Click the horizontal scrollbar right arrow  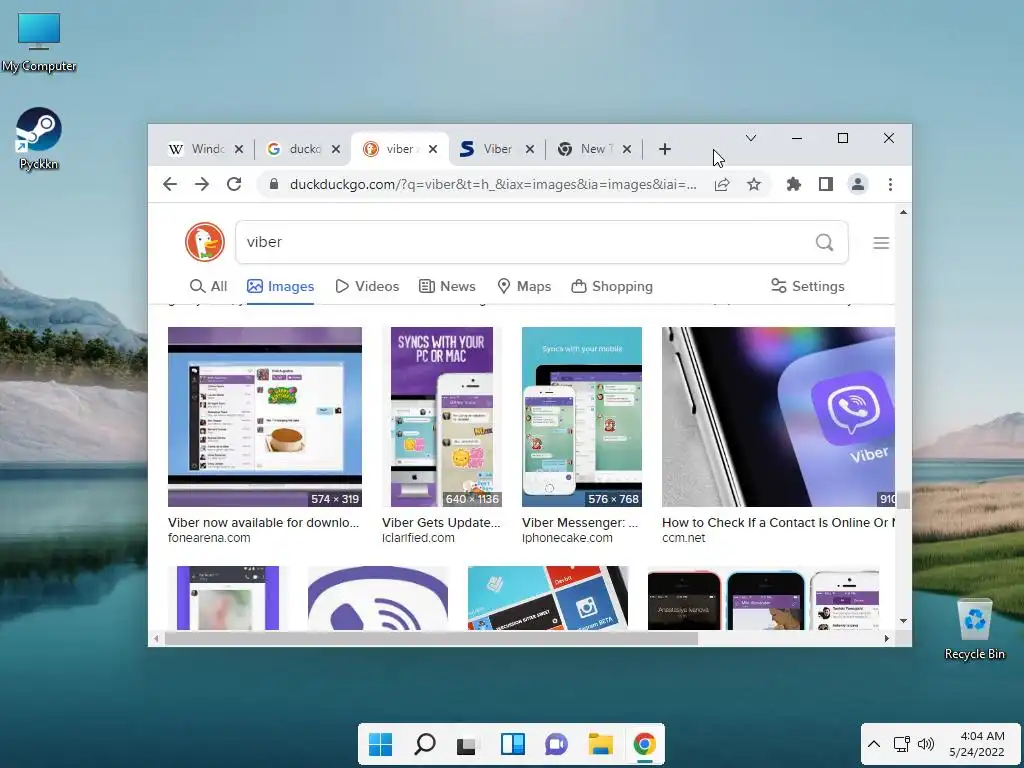[886, 638]
